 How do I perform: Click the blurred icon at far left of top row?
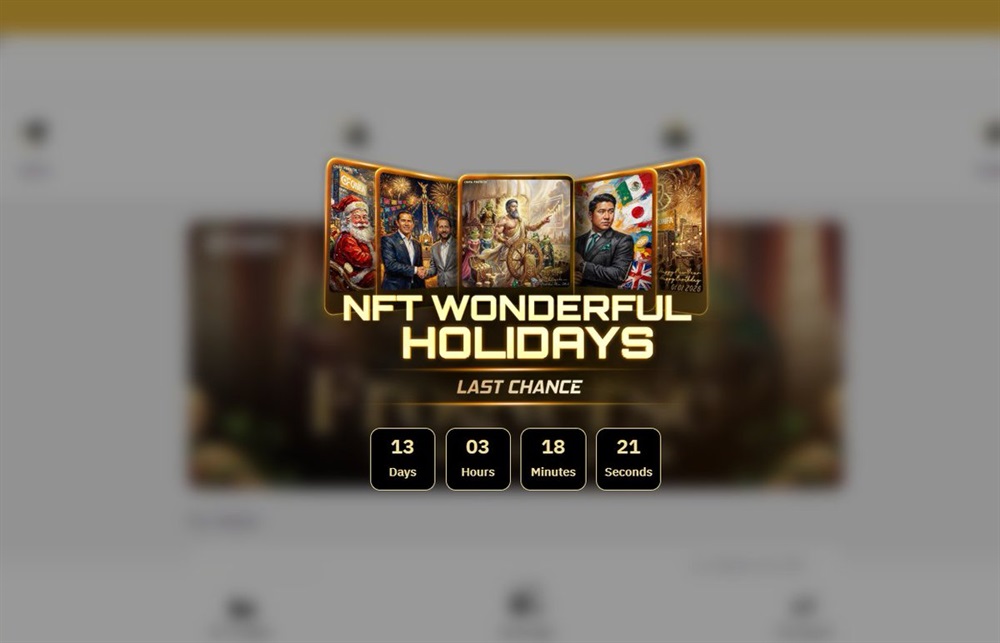click(36, 132)
